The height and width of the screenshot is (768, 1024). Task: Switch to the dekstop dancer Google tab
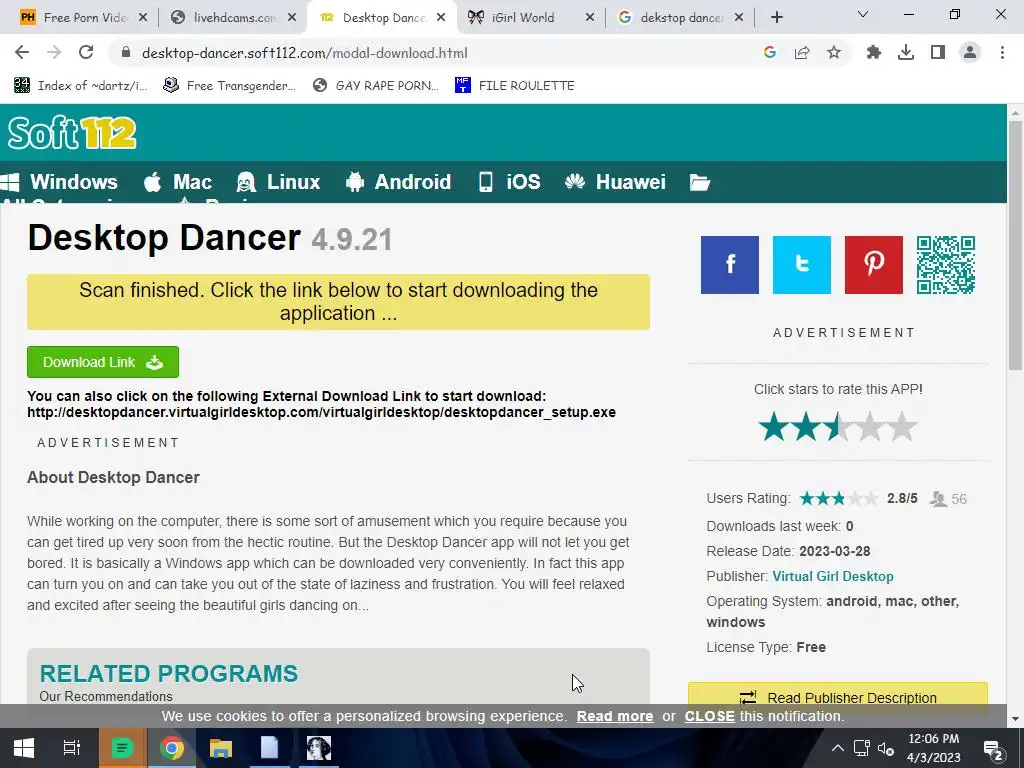pyautogui.click(x=681, y=18)
